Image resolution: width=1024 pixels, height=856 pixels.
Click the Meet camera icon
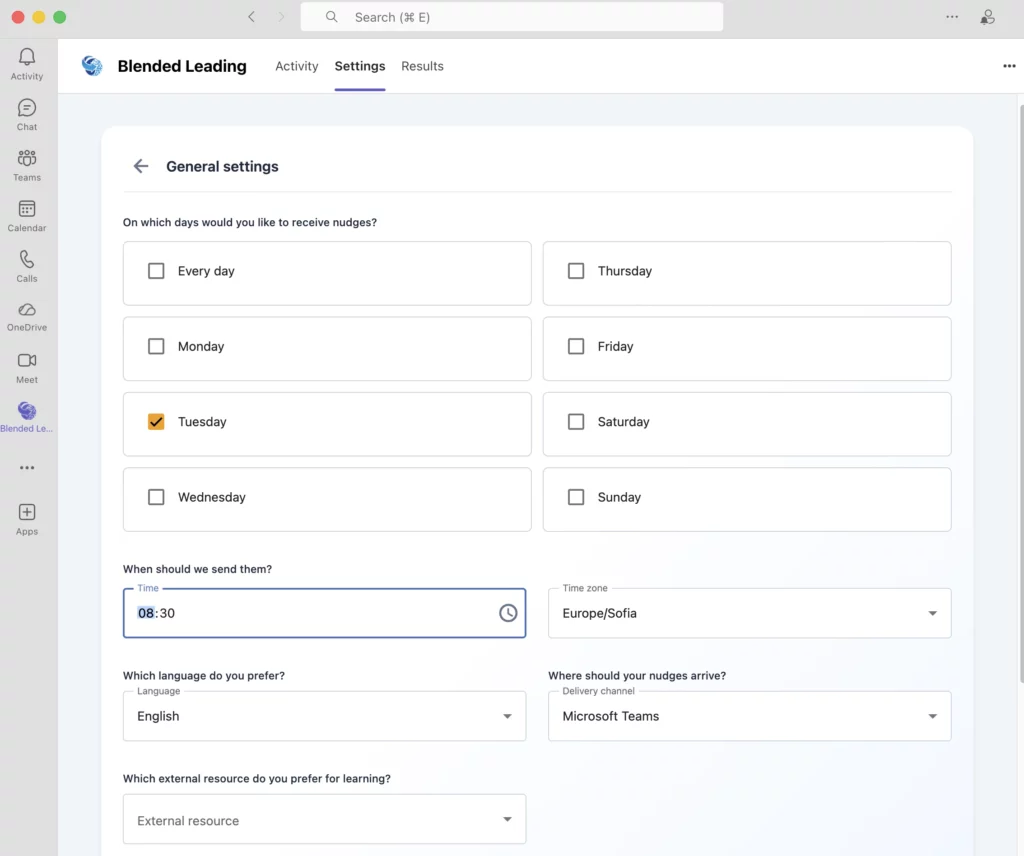(x=27, y=361)
